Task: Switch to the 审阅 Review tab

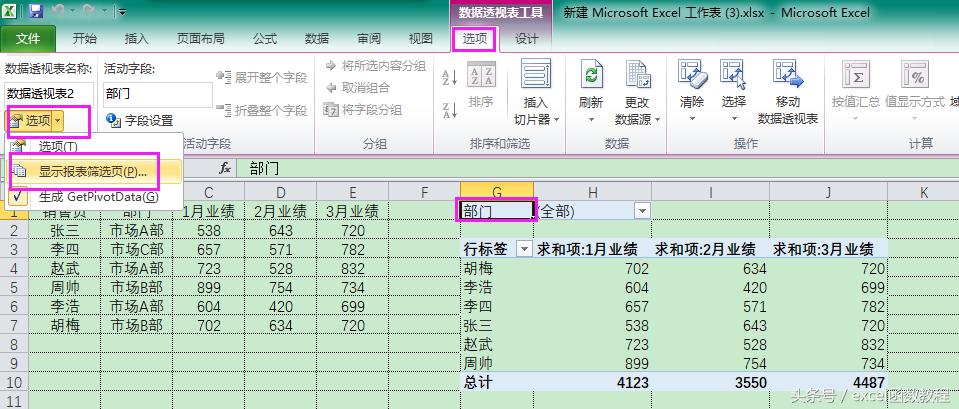Action: [369, 39]
